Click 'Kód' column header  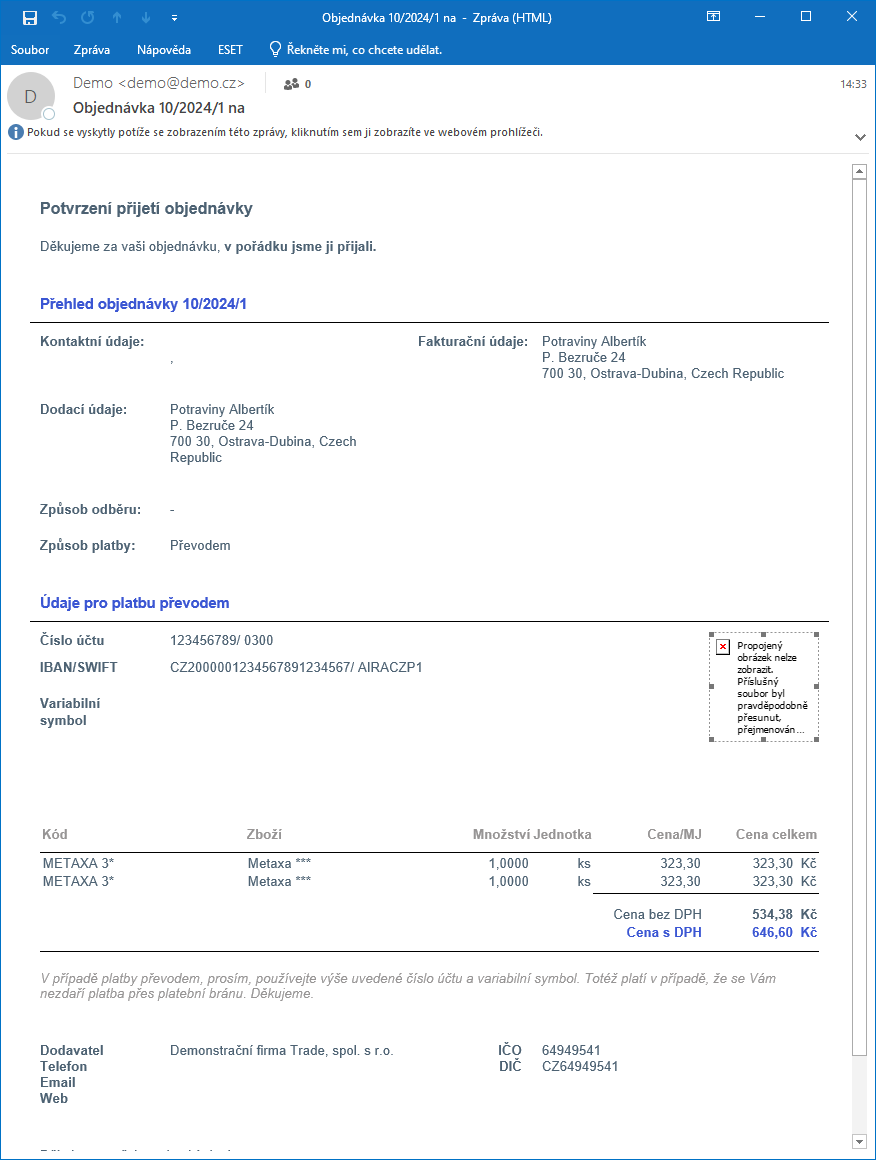tap(55, 834)
